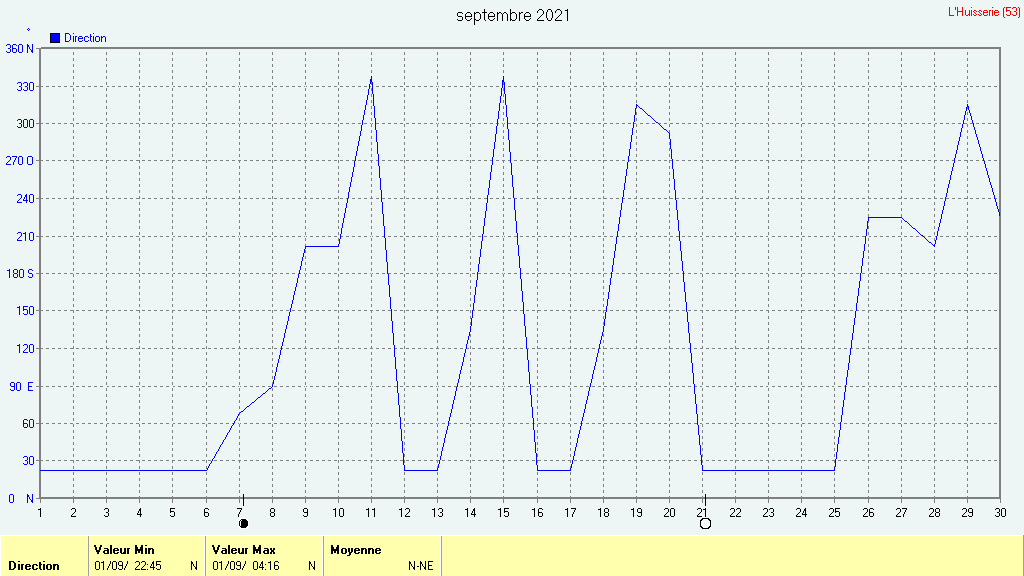The width and height of the screenshot is (1024, 576).
Task: Click the Valeur Max column header
Action: (x=244, y=550)
